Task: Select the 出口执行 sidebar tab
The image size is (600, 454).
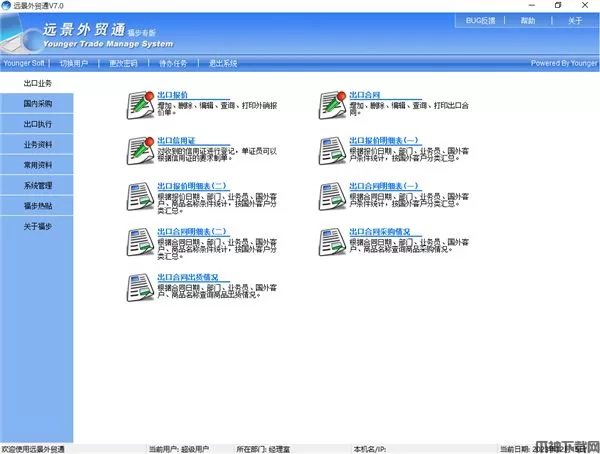Action: tap(37, 124)
